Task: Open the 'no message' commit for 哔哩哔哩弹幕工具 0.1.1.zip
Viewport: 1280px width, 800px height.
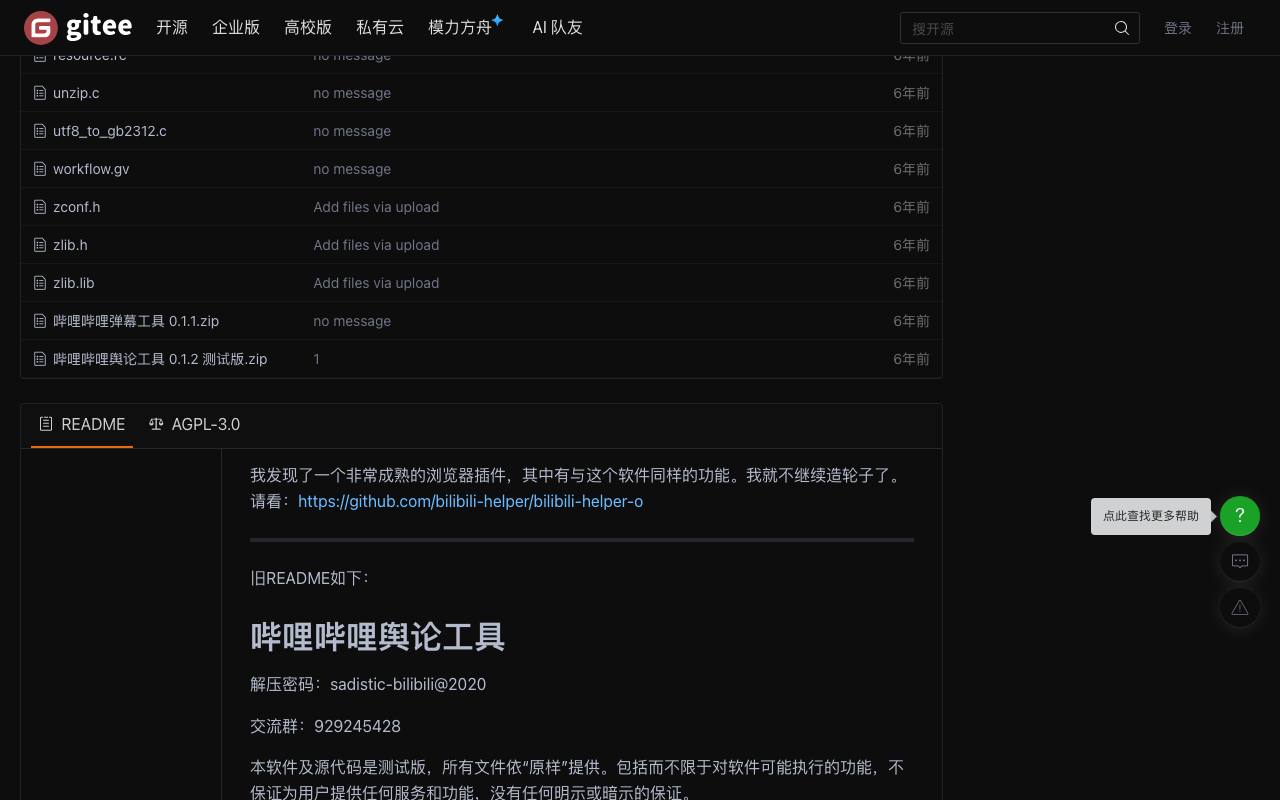Action: [352, 321]
